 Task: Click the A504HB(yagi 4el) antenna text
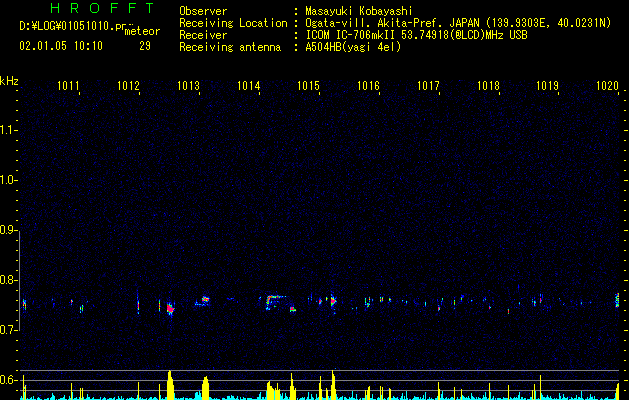353,47
